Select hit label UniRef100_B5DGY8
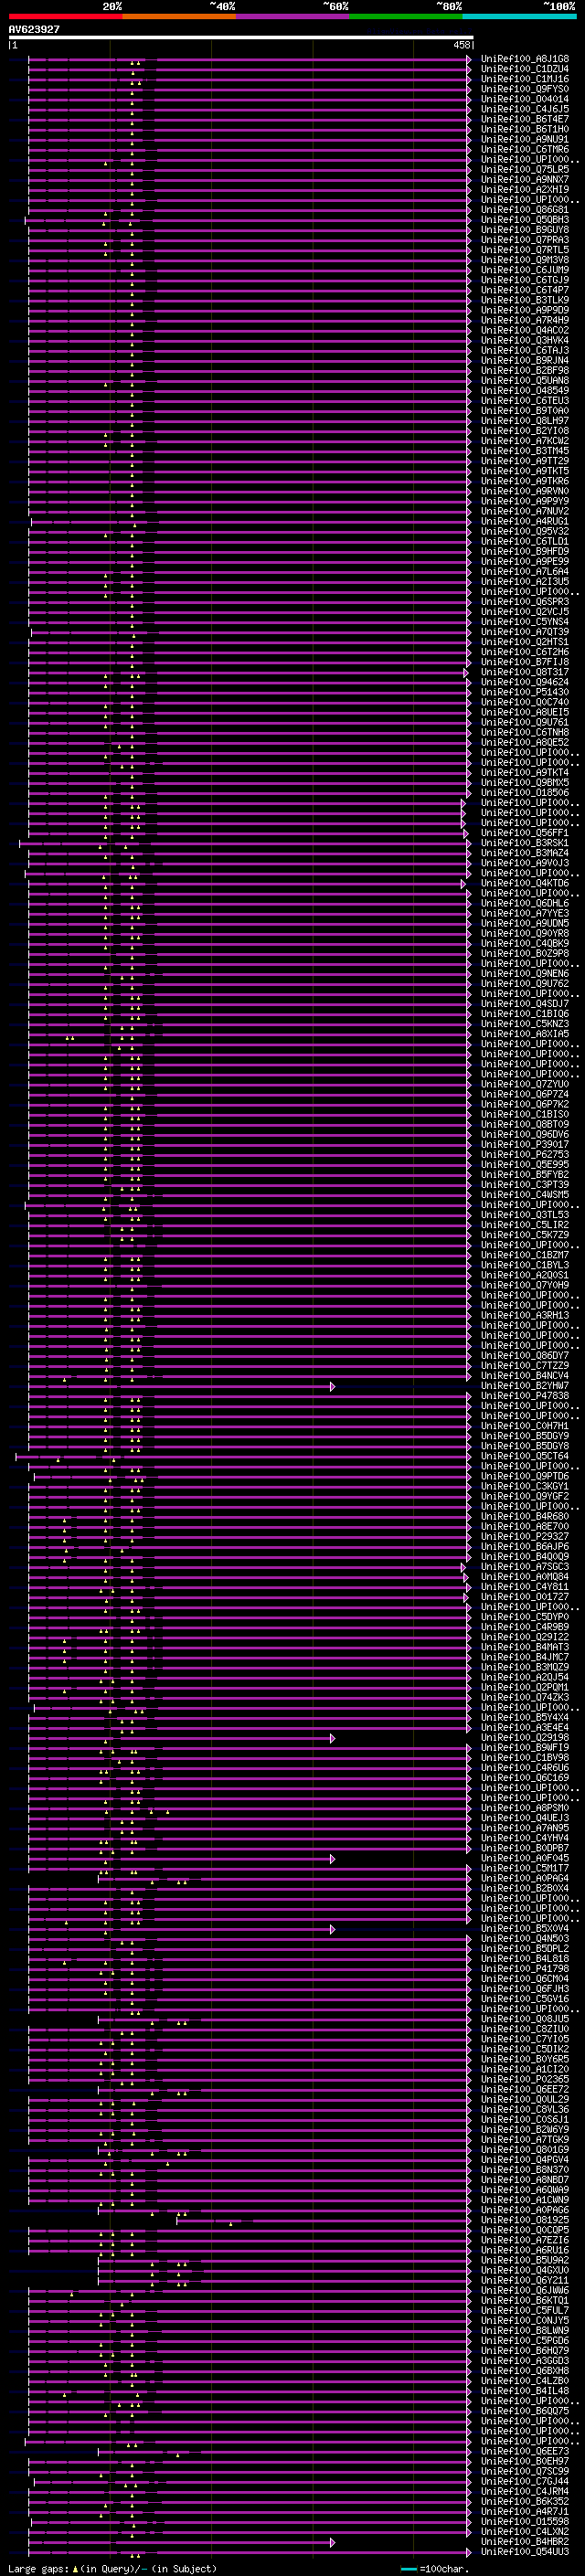 point(525,1446)
